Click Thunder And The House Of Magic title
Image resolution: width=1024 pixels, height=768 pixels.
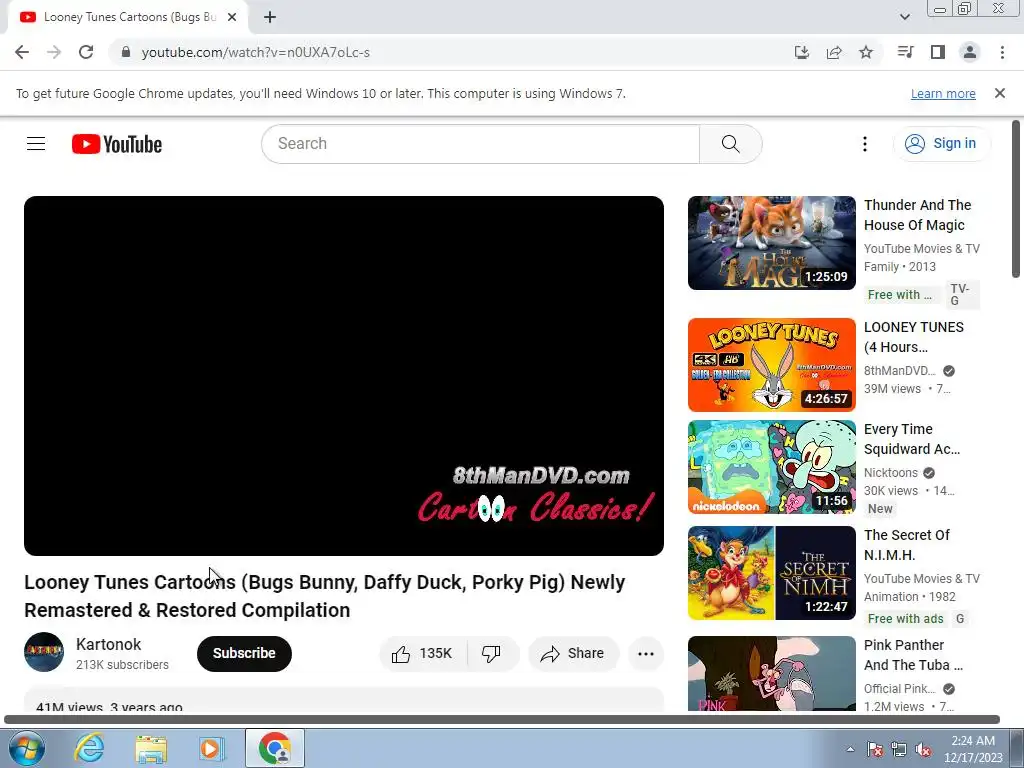[918, 215]
